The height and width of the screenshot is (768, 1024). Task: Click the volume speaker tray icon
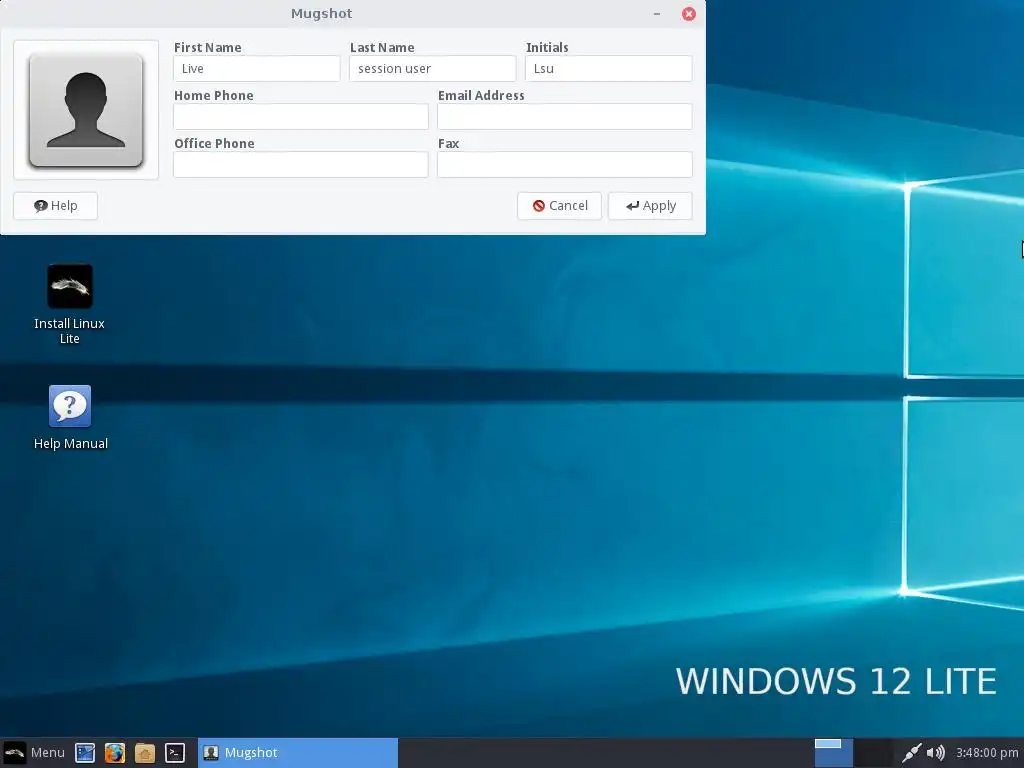tap(935, 753)
